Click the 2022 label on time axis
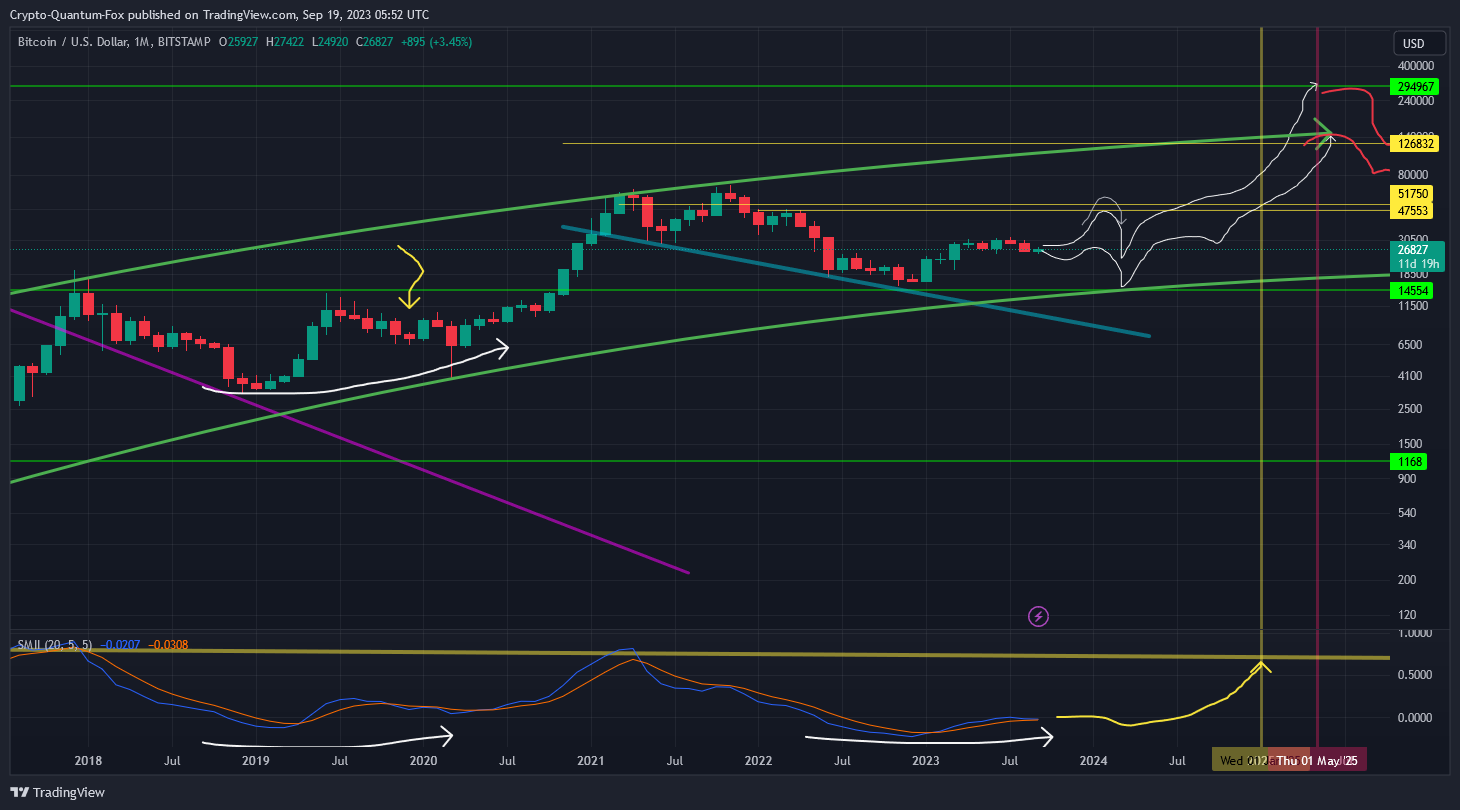The image size is (1460, 810). pos(758,761)
